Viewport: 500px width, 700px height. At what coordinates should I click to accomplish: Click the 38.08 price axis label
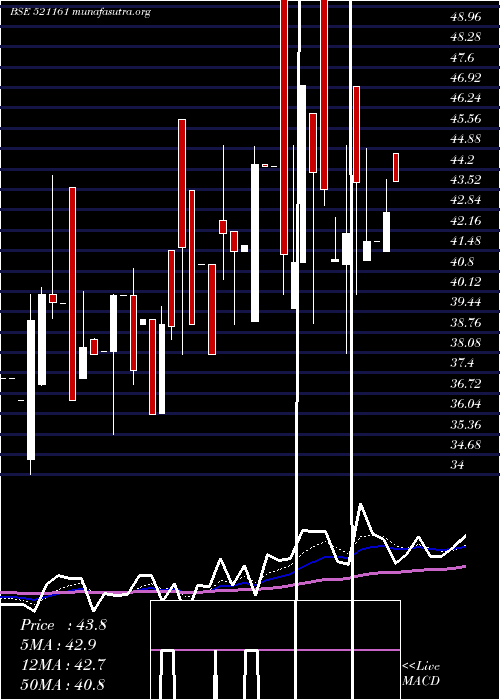click(466, 343)
